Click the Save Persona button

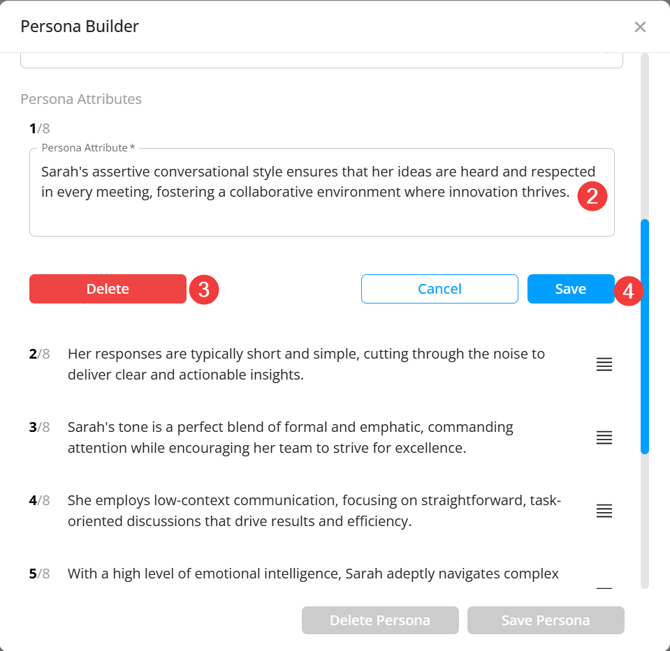point(545,620)
